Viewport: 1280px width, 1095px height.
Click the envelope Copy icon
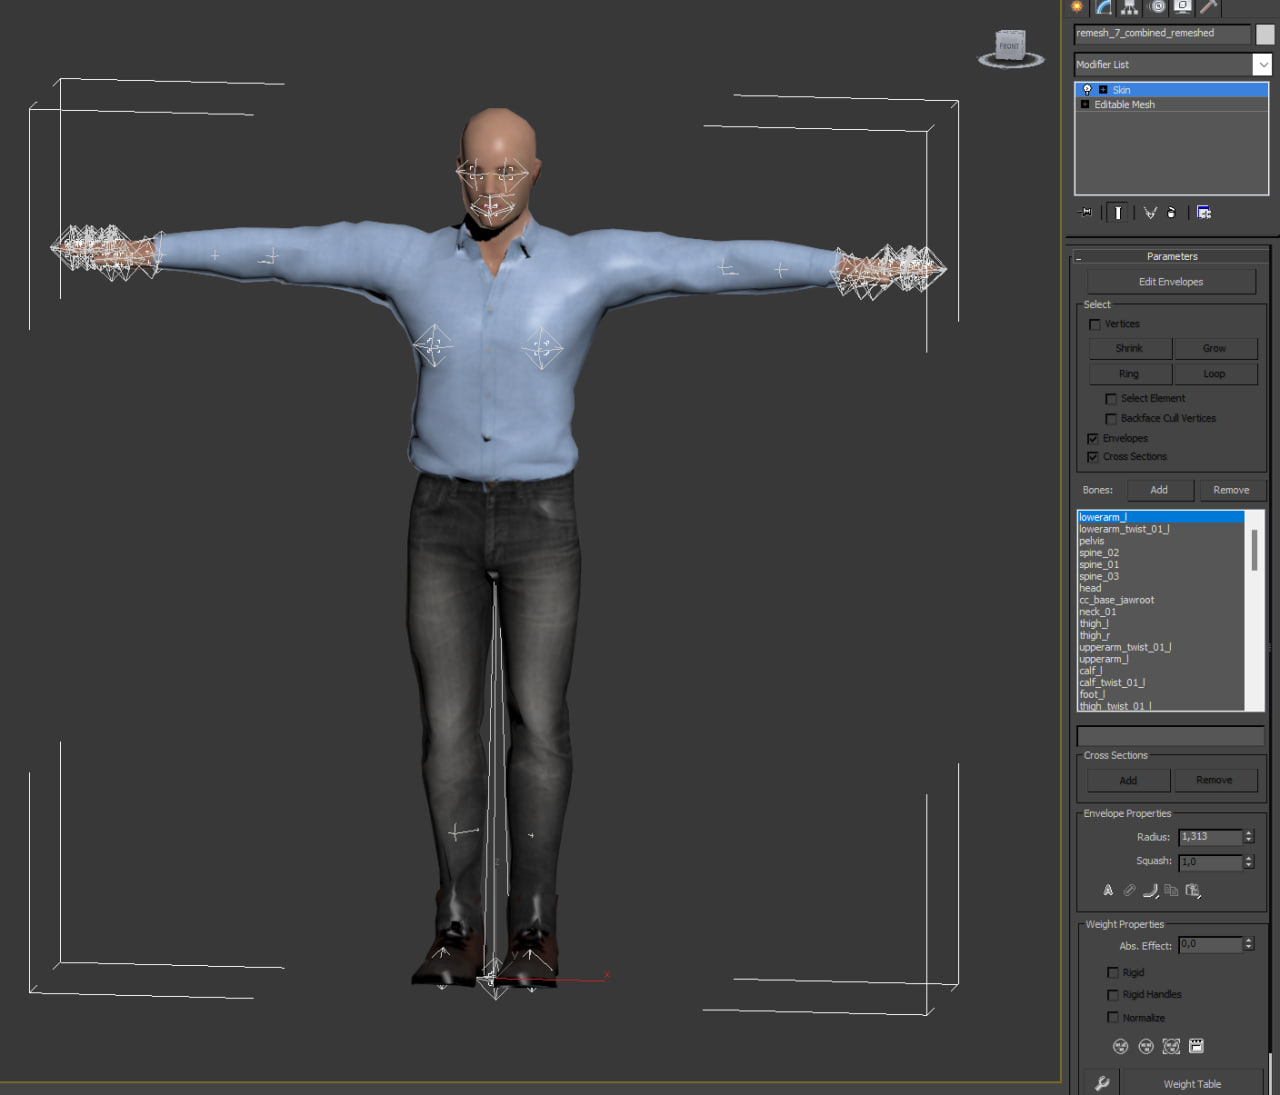pyautogui.click(x=1171, y=890)
